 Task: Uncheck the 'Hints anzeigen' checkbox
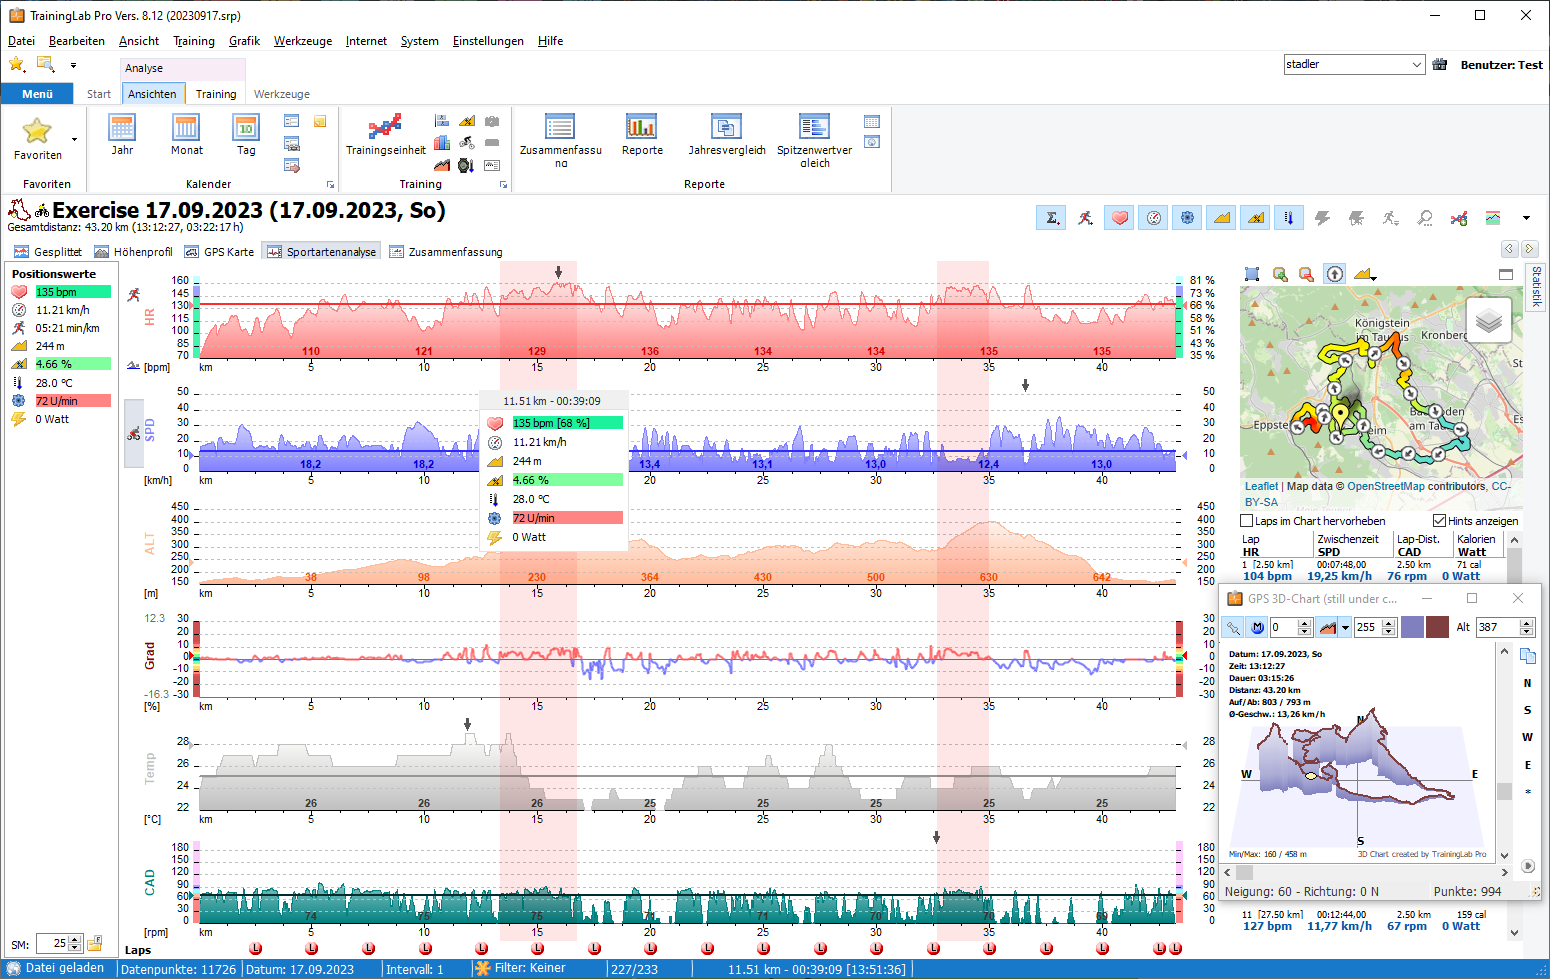(x=1439, y=521)
